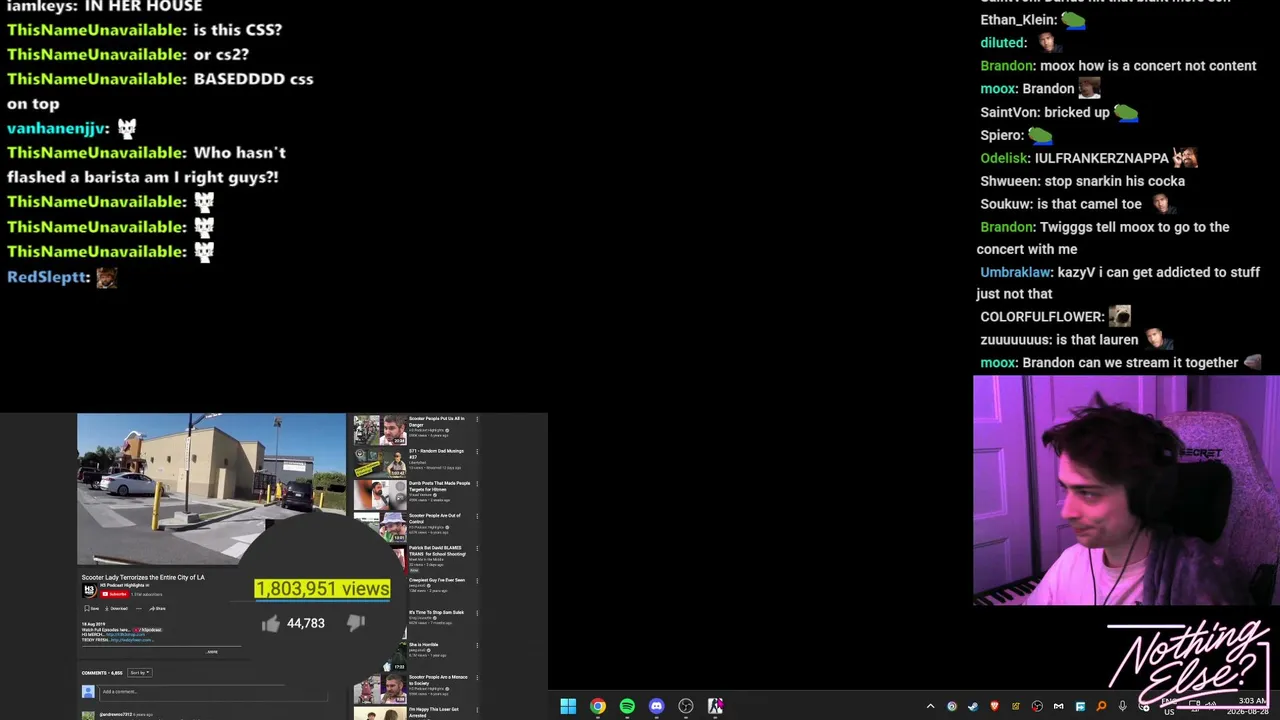Screen dimensions: 1280x720
Task: Click the red Subscribe button
Action: click(x=114, y=594)
